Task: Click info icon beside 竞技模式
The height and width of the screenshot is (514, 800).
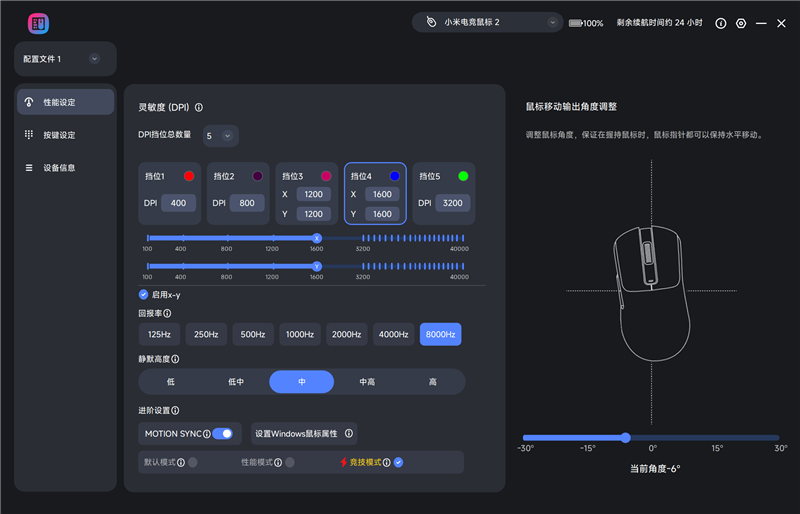Action: tap(387, 462)
